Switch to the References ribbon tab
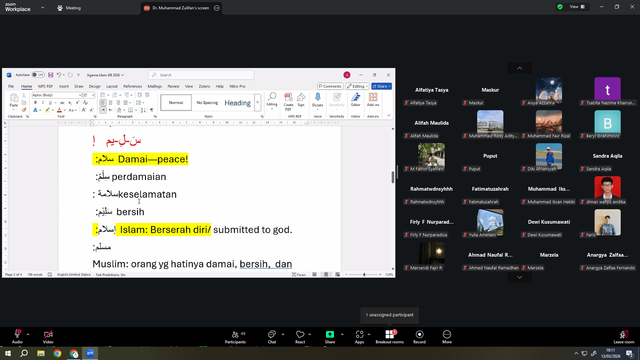The width and height of the screenshot is (640, 360). (x=133, y=87)
